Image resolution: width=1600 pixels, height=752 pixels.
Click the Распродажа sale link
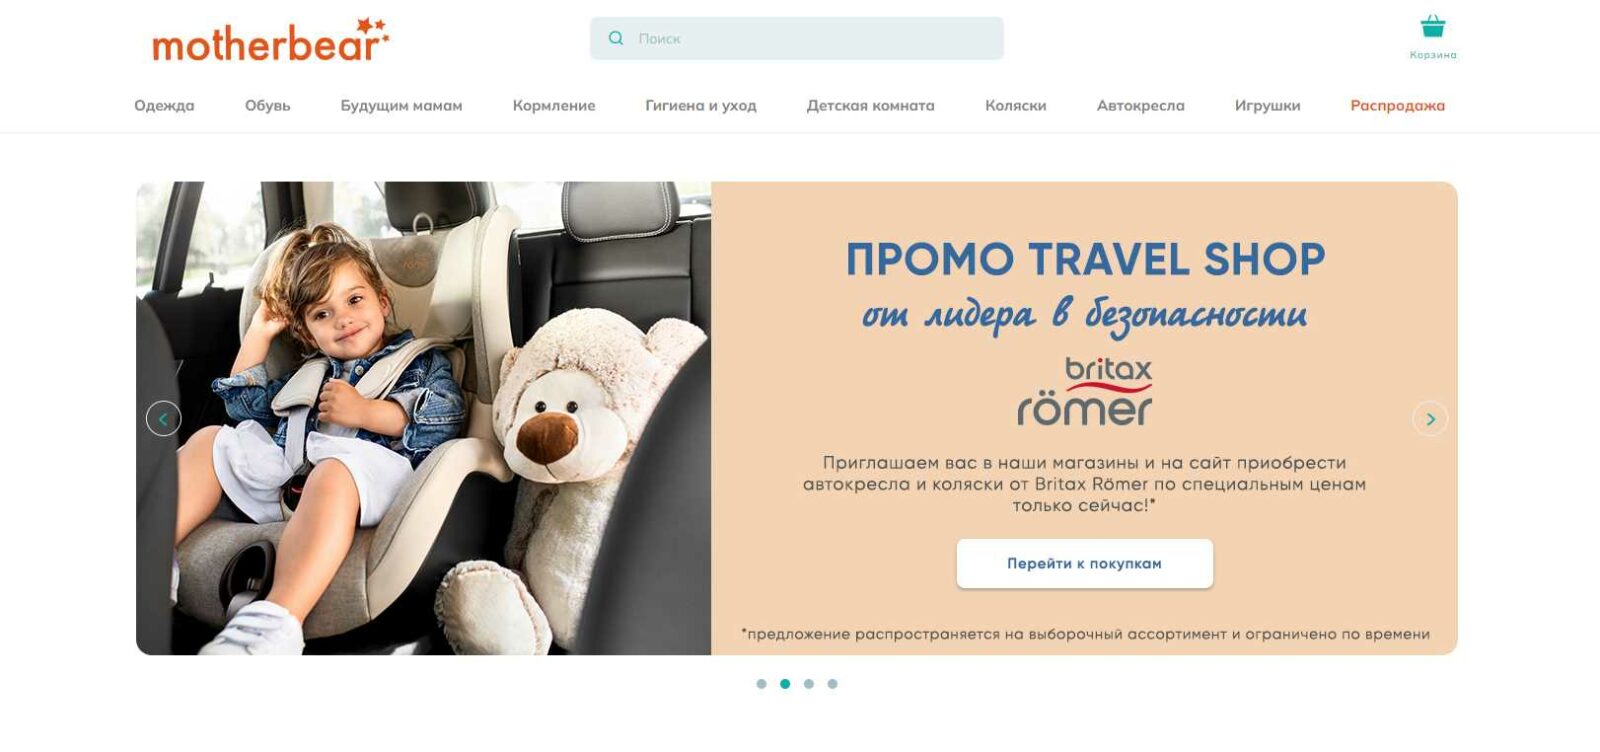[x=1397, y=106]
